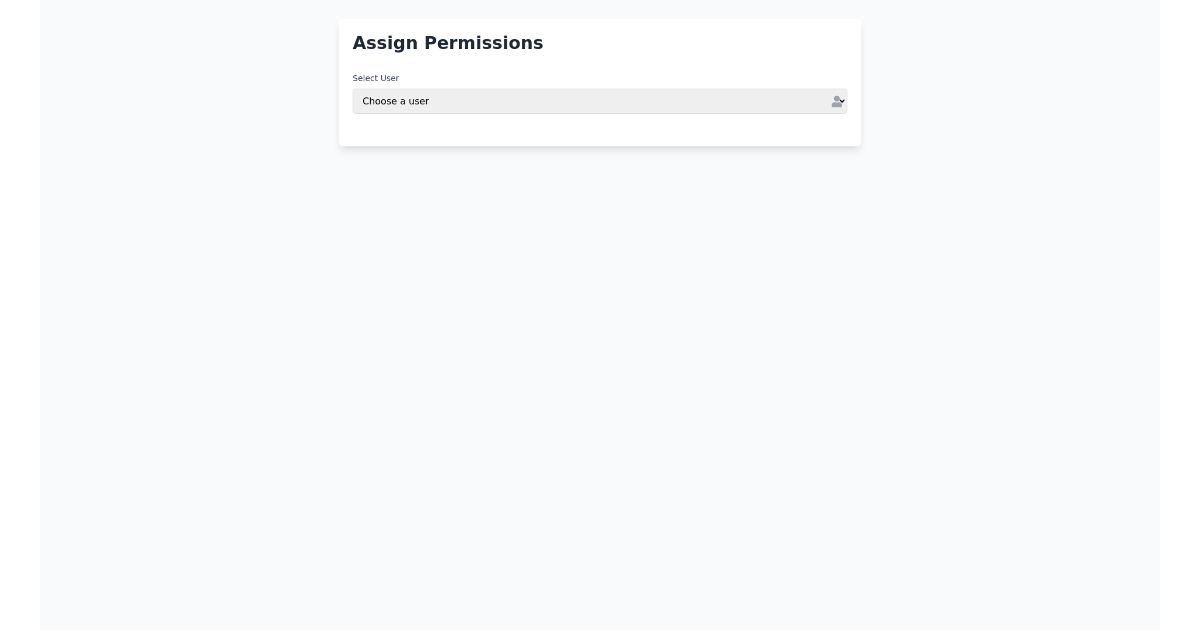Expand the user selection combo box

tap(600, 101)
